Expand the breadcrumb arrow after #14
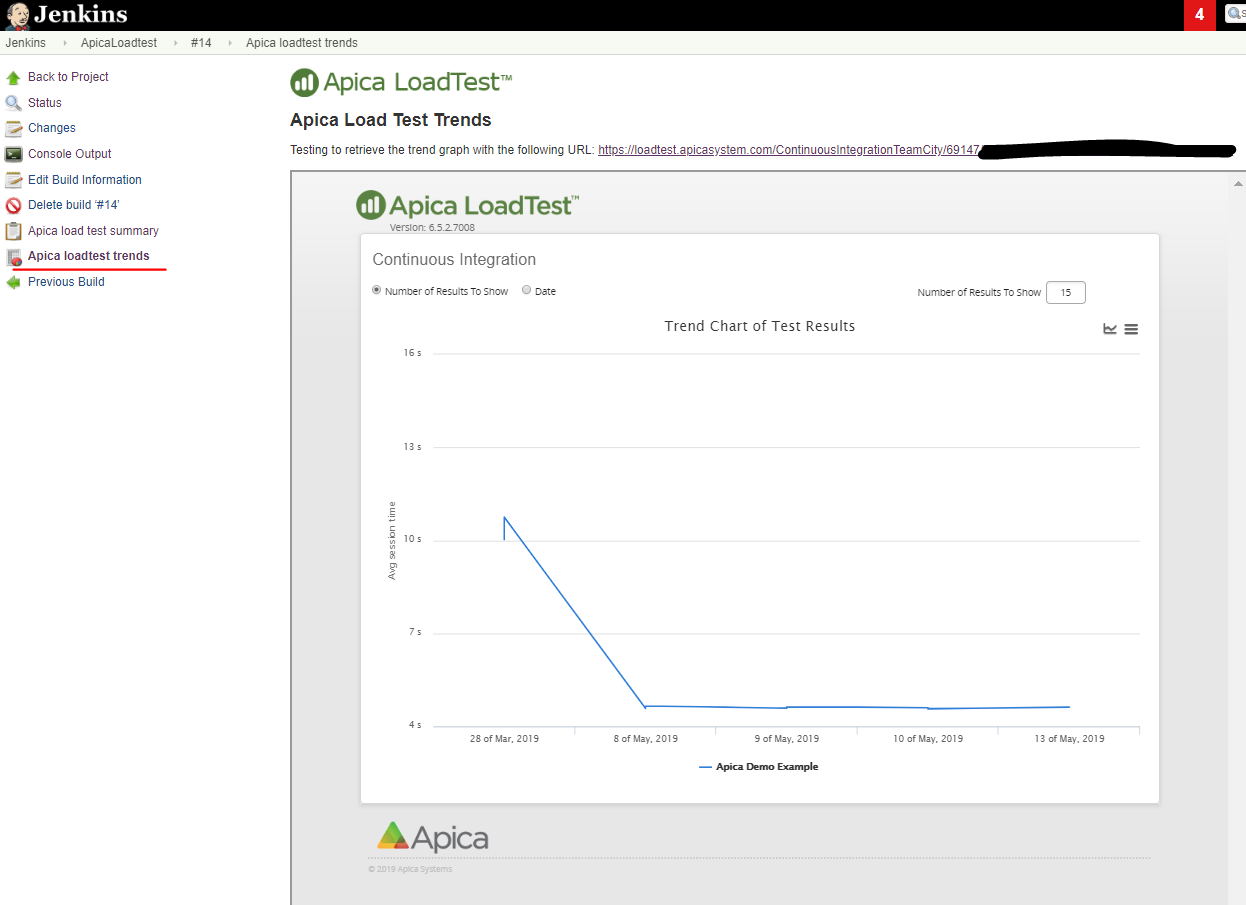This screenshot has height=905, width=1246. click(229, 43)
